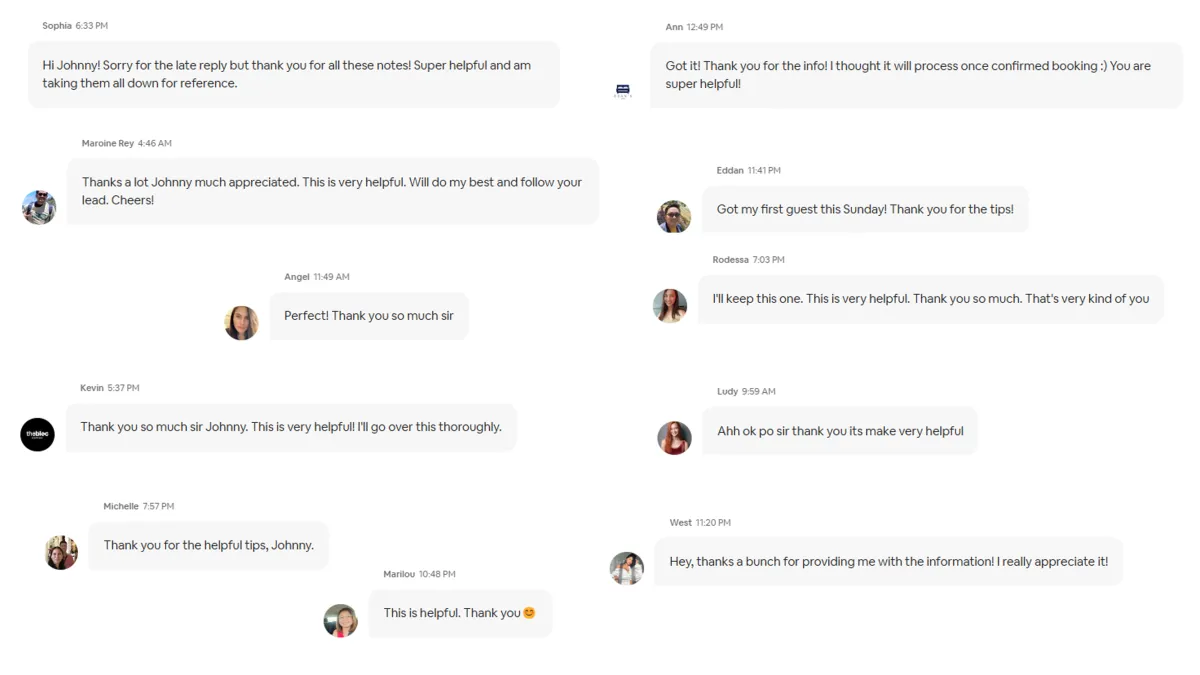This screenshot has height=675, width=1200.
Task: Click Ann's small blue logo avatar
Action: tap(623, 91)
